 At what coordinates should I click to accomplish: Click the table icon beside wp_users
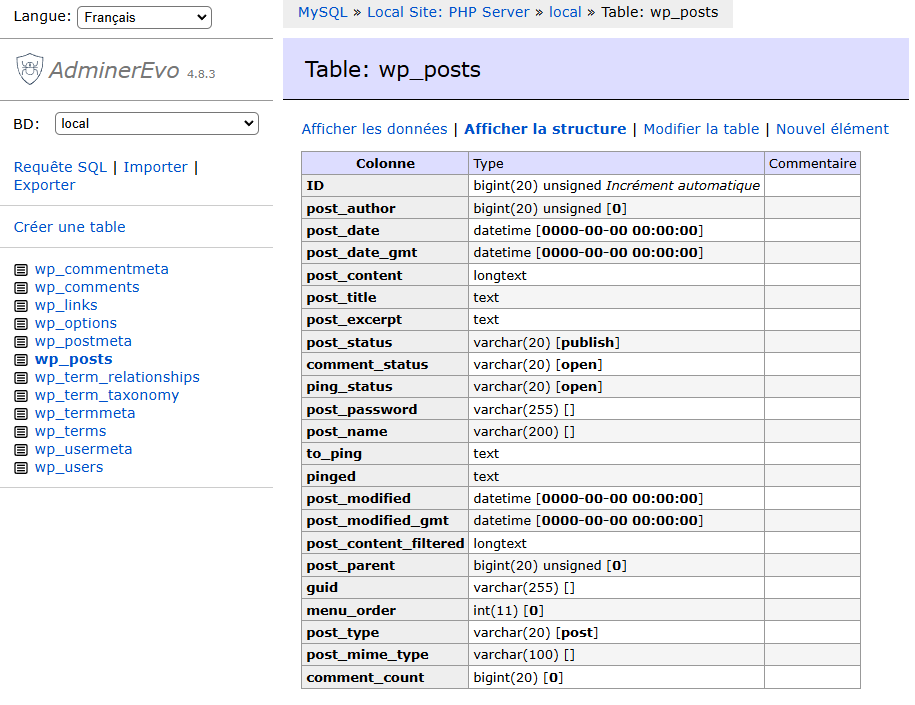21,468
